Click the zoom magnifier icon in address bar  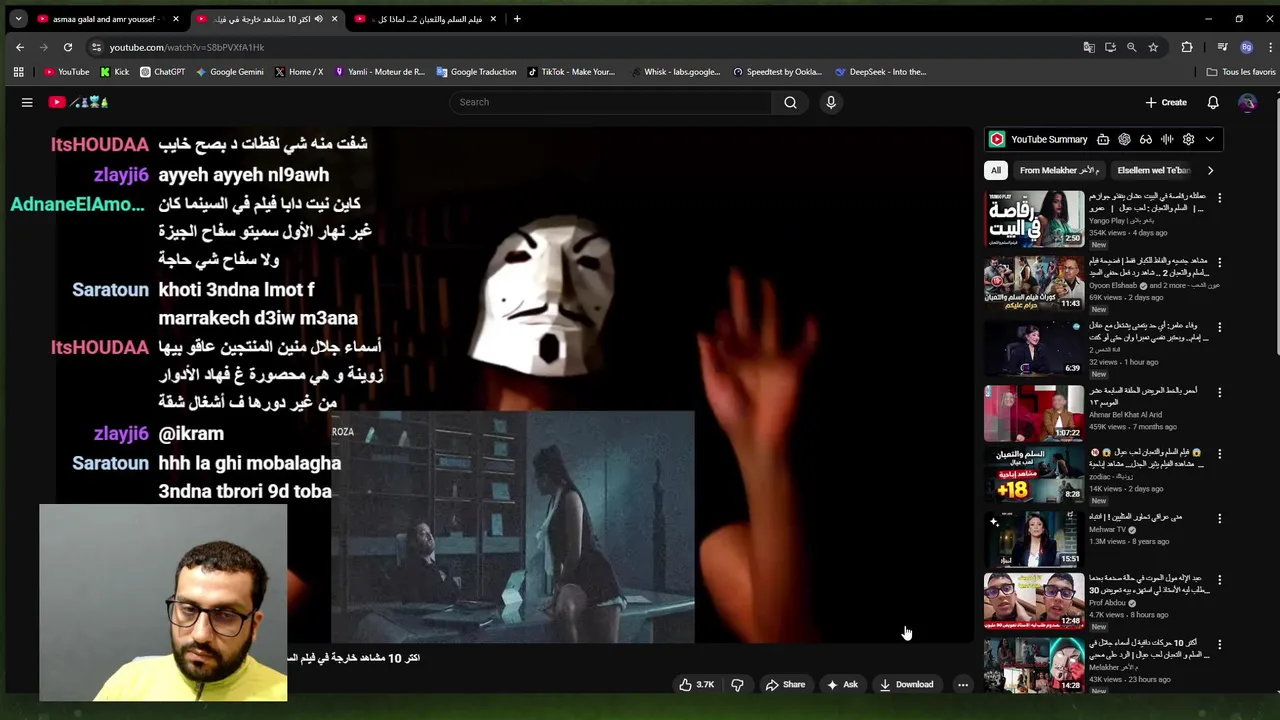pos(1131,47)
